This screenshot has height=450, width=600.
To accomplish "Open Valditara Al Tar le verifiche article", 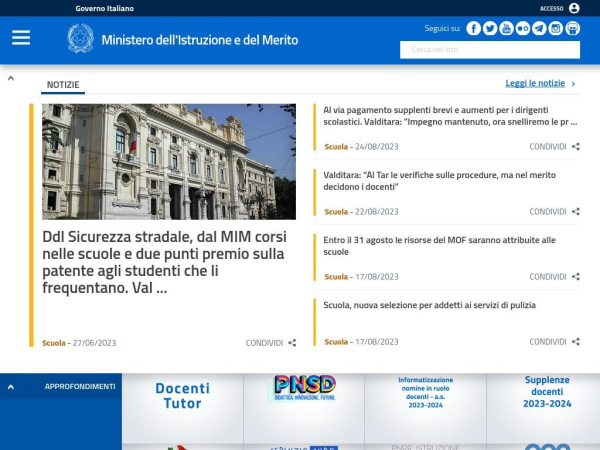I will (x=439, y=181).
